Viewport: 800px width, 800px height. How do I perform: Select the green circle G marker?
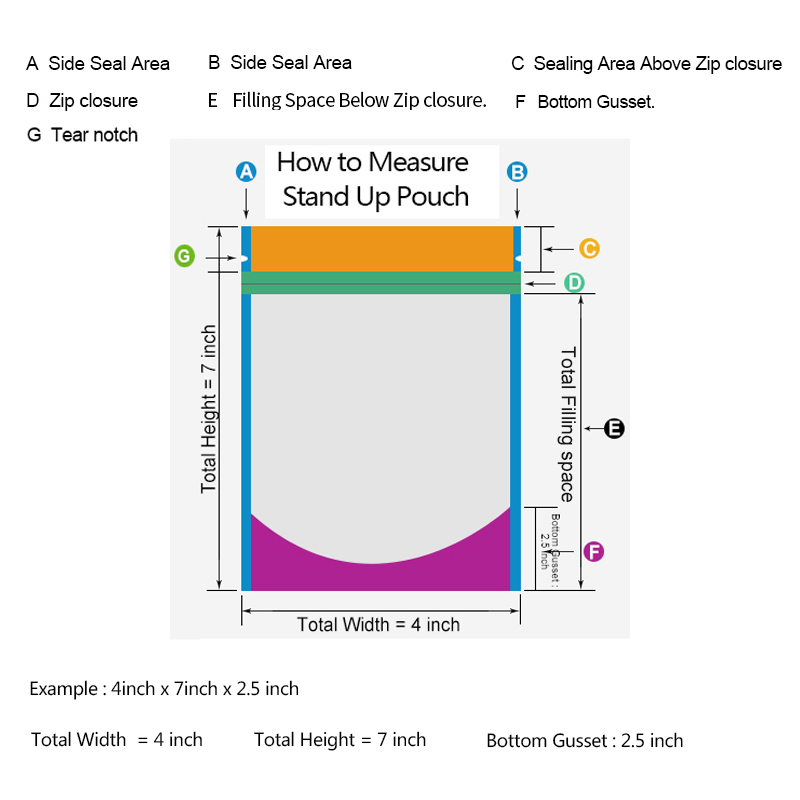tap(185, 256)
